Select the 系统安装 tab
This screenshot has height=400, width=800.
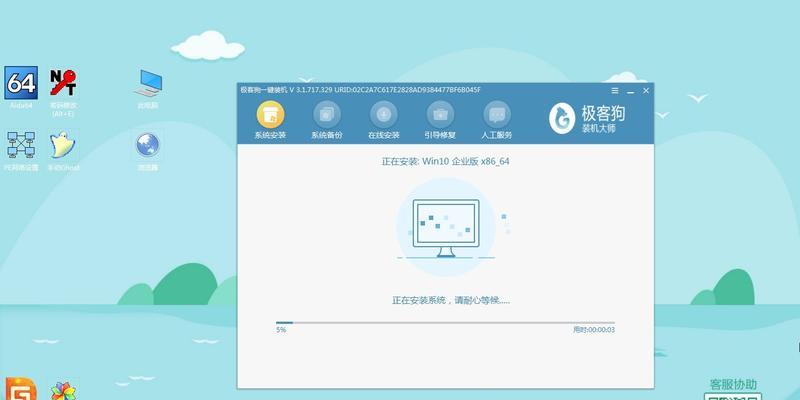coord(270,120)
